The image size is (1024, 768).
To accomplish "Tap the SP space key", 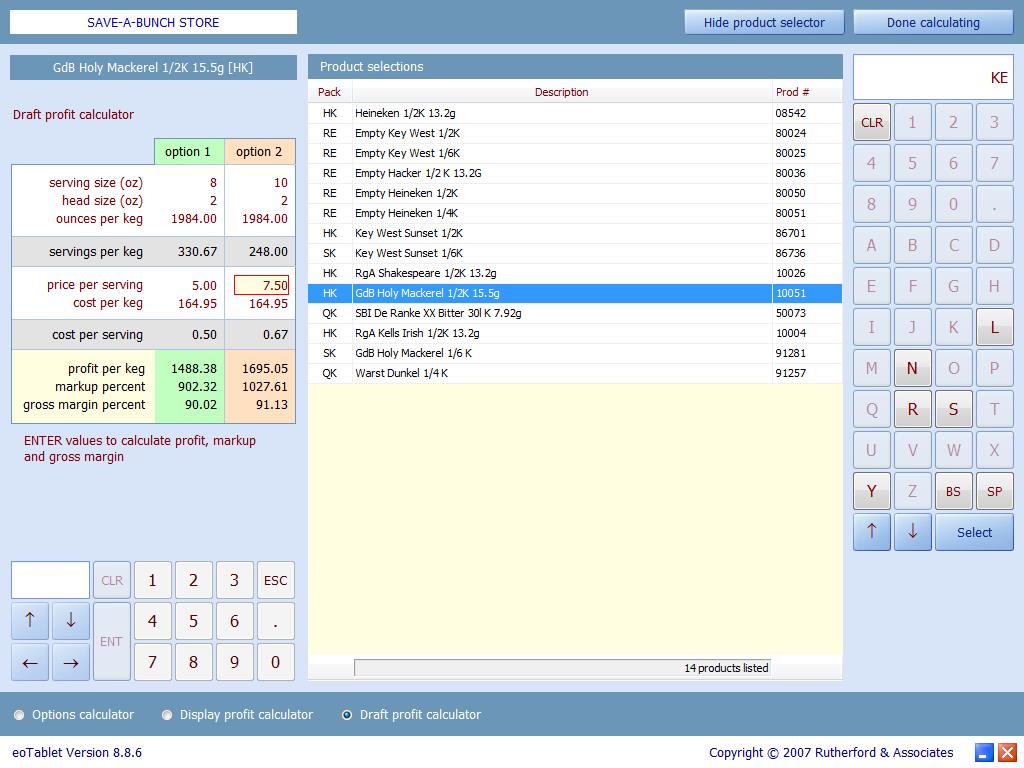I will 994,491.
